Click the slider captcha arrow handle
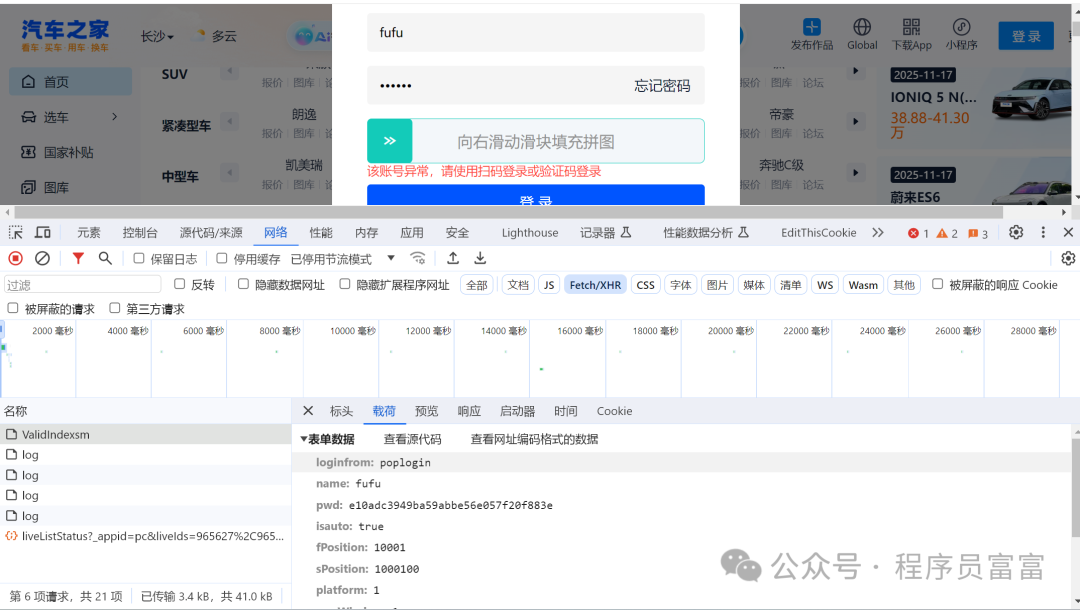 390,141
